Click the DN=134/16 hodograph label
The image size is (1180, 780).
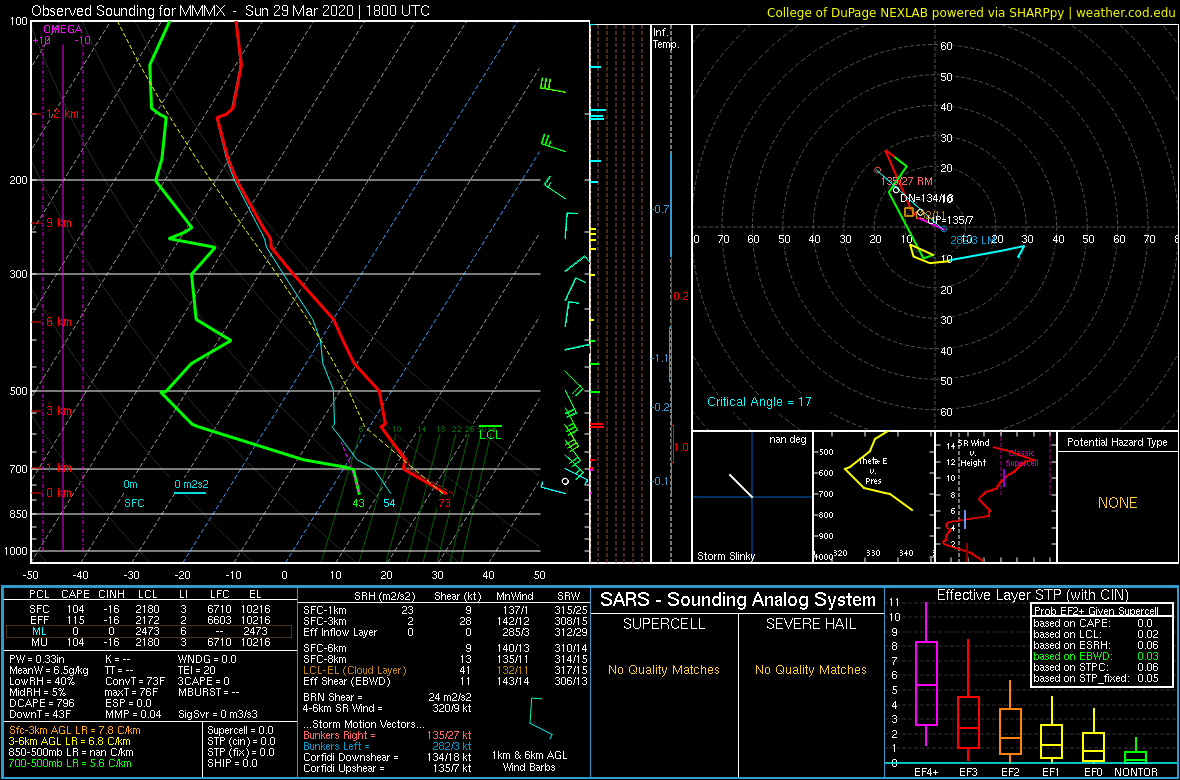[927, 199]
